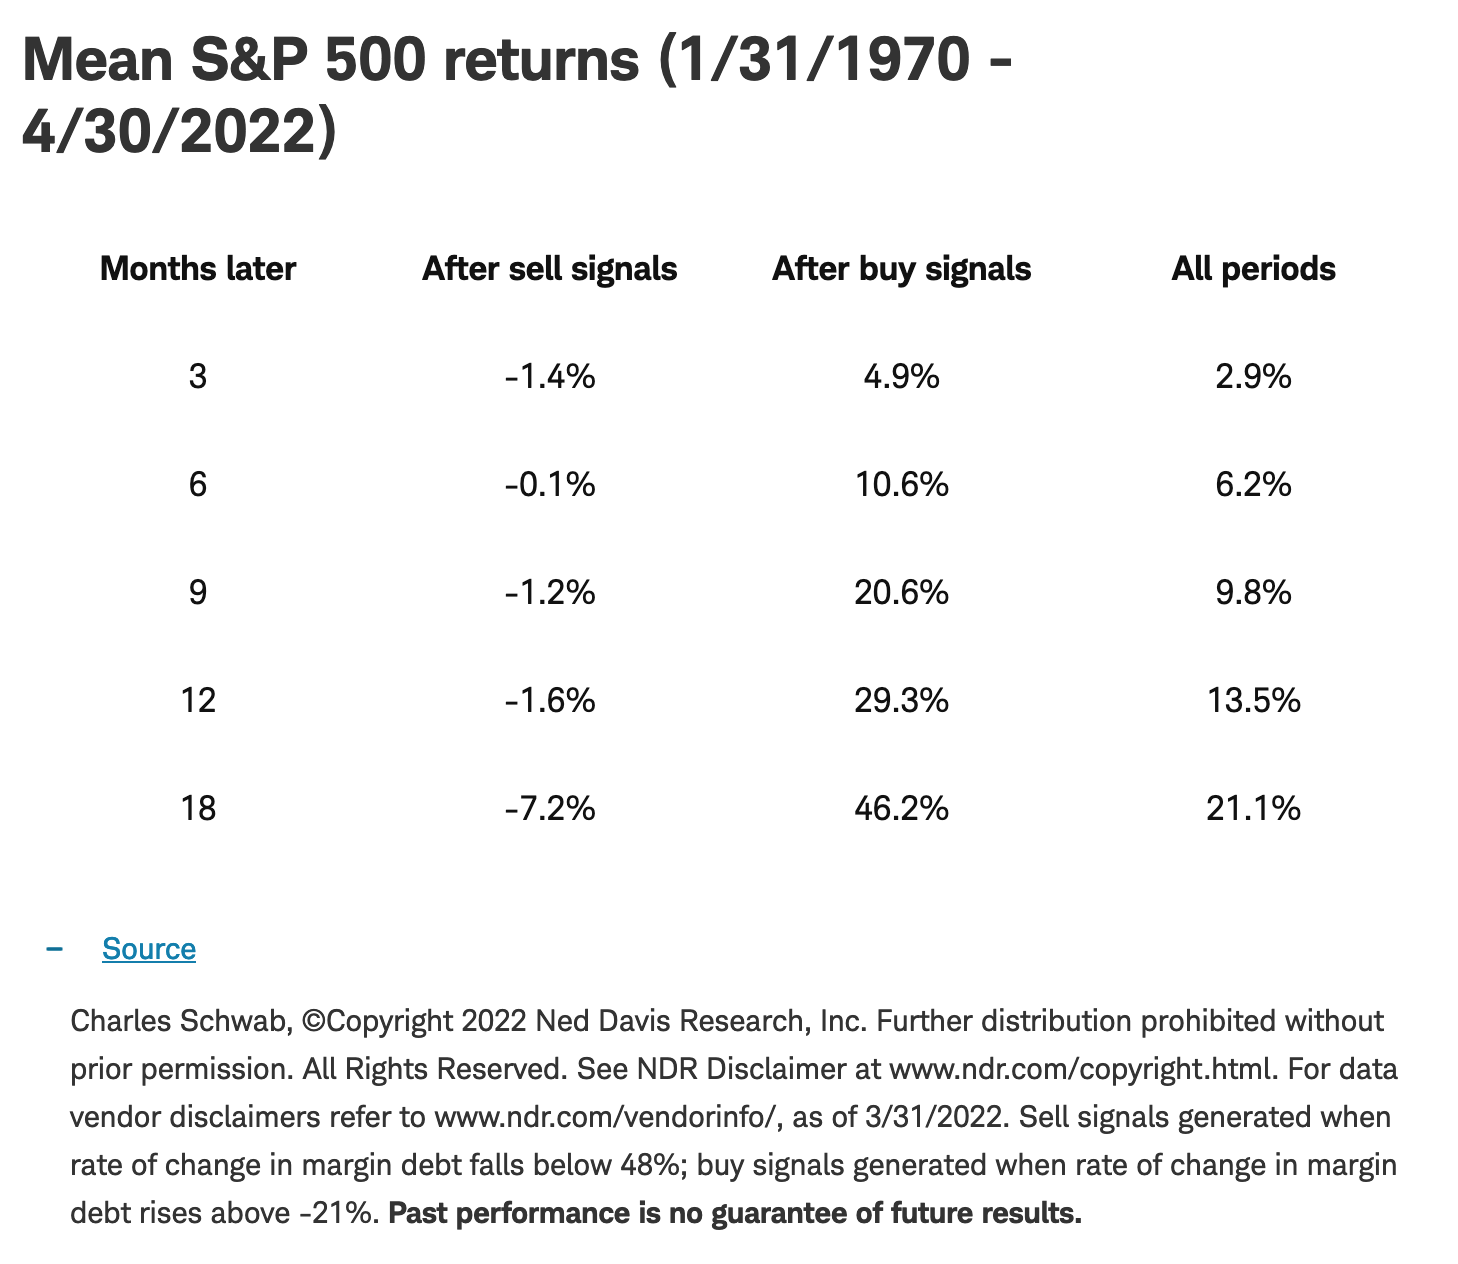Click the All periods column header
This screenshot has width=1458, height=1264.
(1253, 269)
